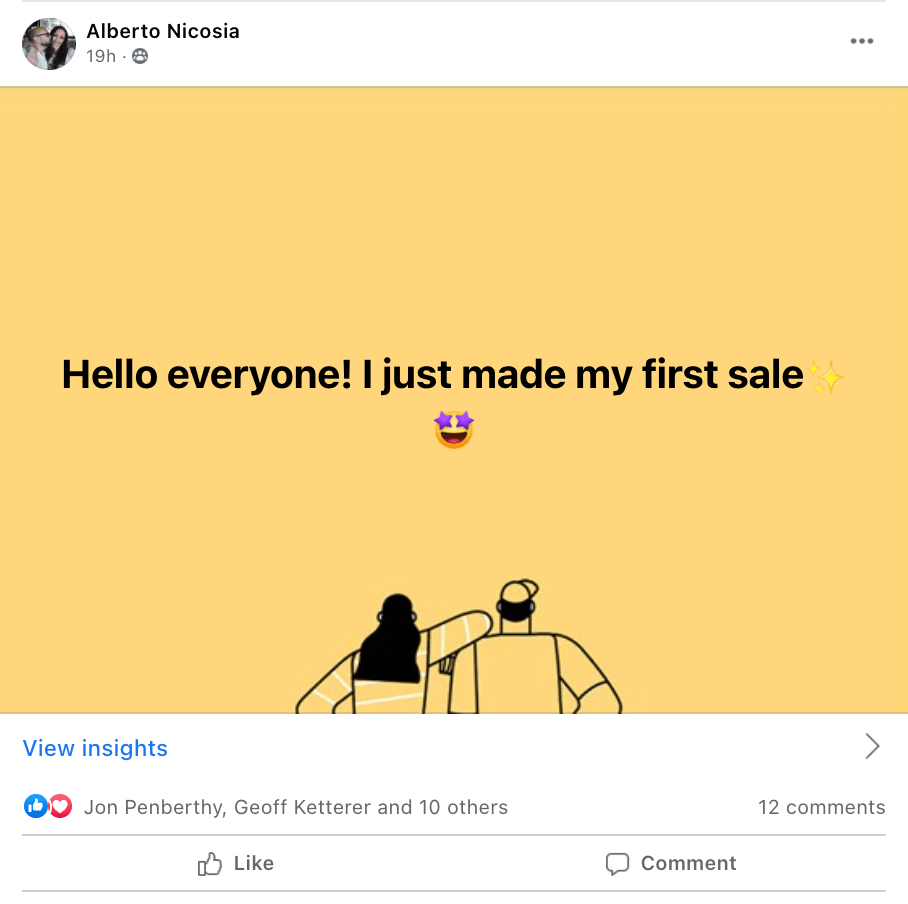
Task: Show the 12 comments on the post
Action: coord(821,807)
